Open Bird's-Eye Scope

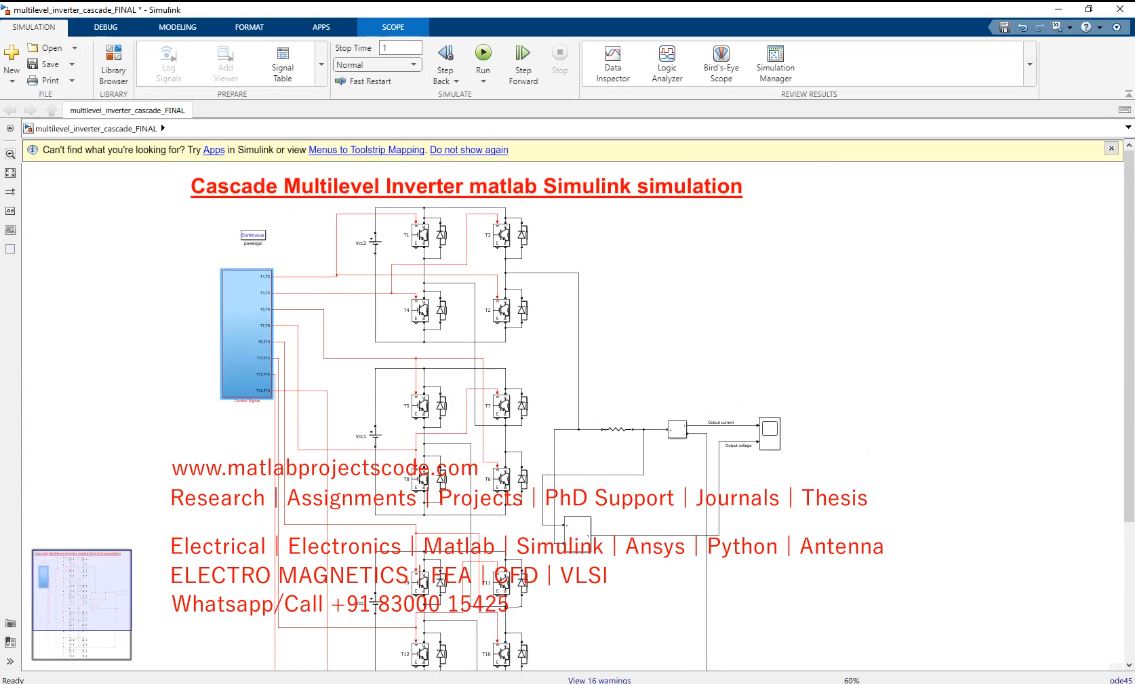tap(721, 64)
